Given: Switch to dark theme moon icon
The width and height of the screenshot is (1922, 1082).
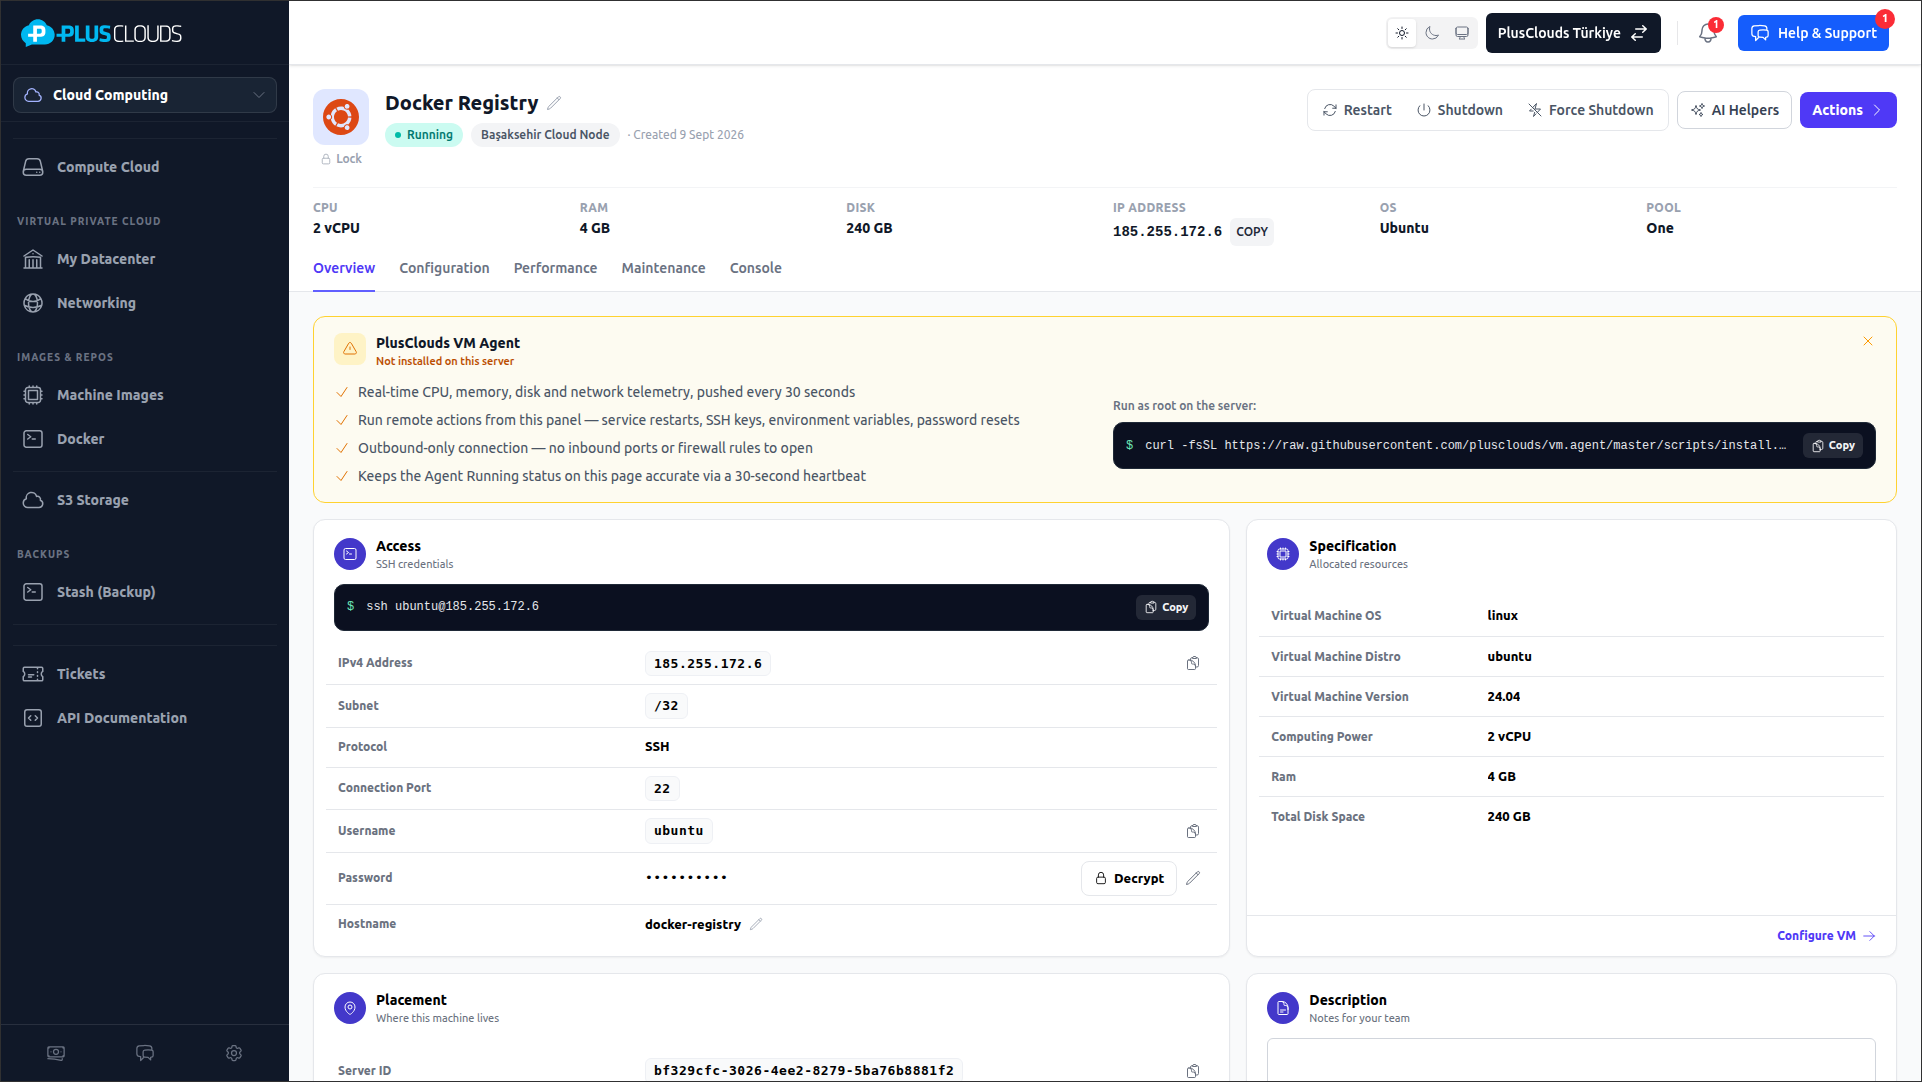Looking at the screenshot, I should [1432, 33].
